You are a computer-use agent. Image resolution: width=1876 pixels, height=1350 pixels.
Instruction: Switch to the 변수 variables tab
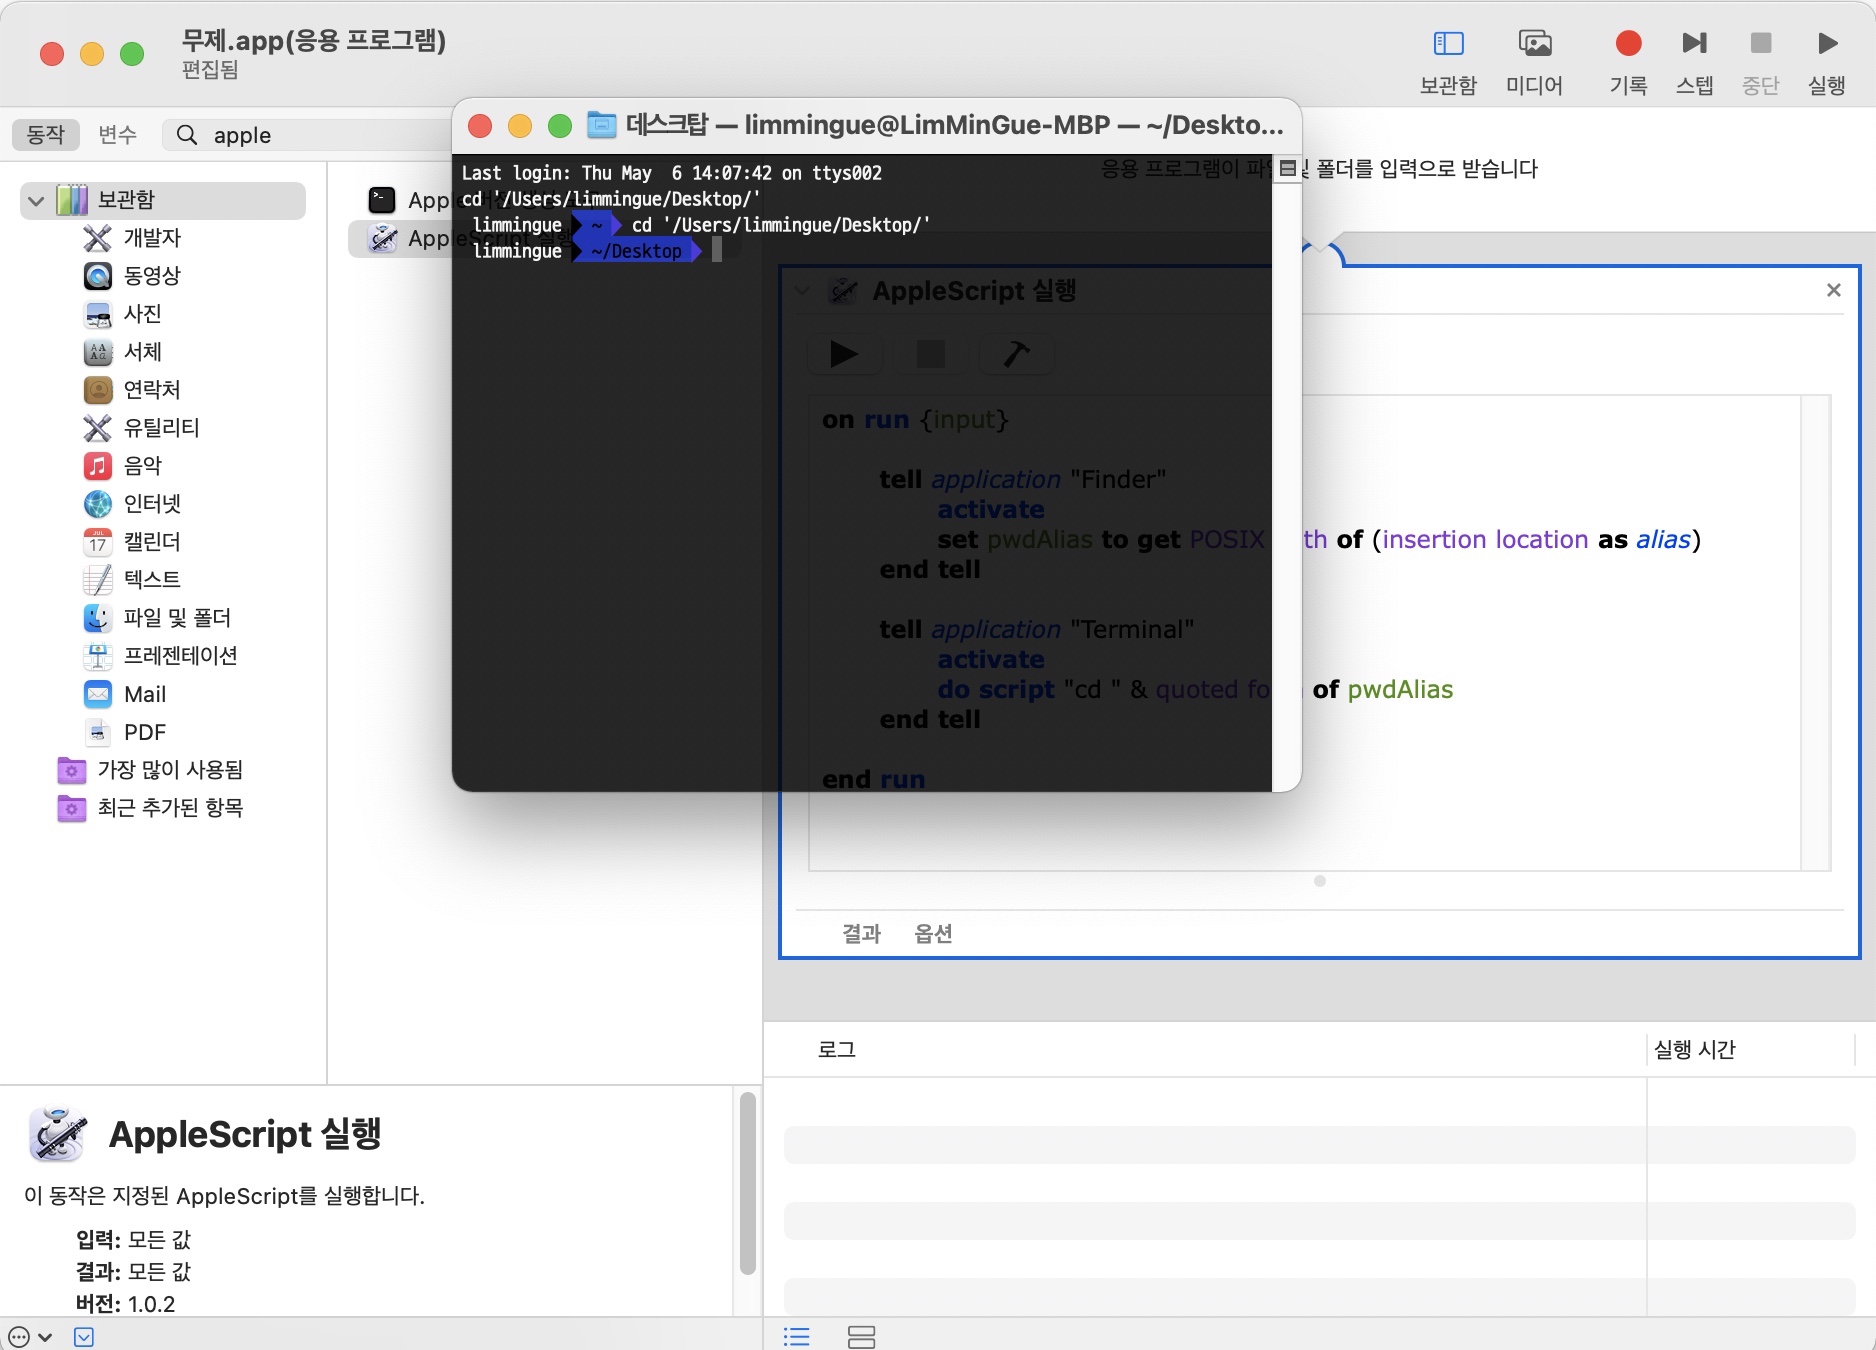(x=117, y=135)
